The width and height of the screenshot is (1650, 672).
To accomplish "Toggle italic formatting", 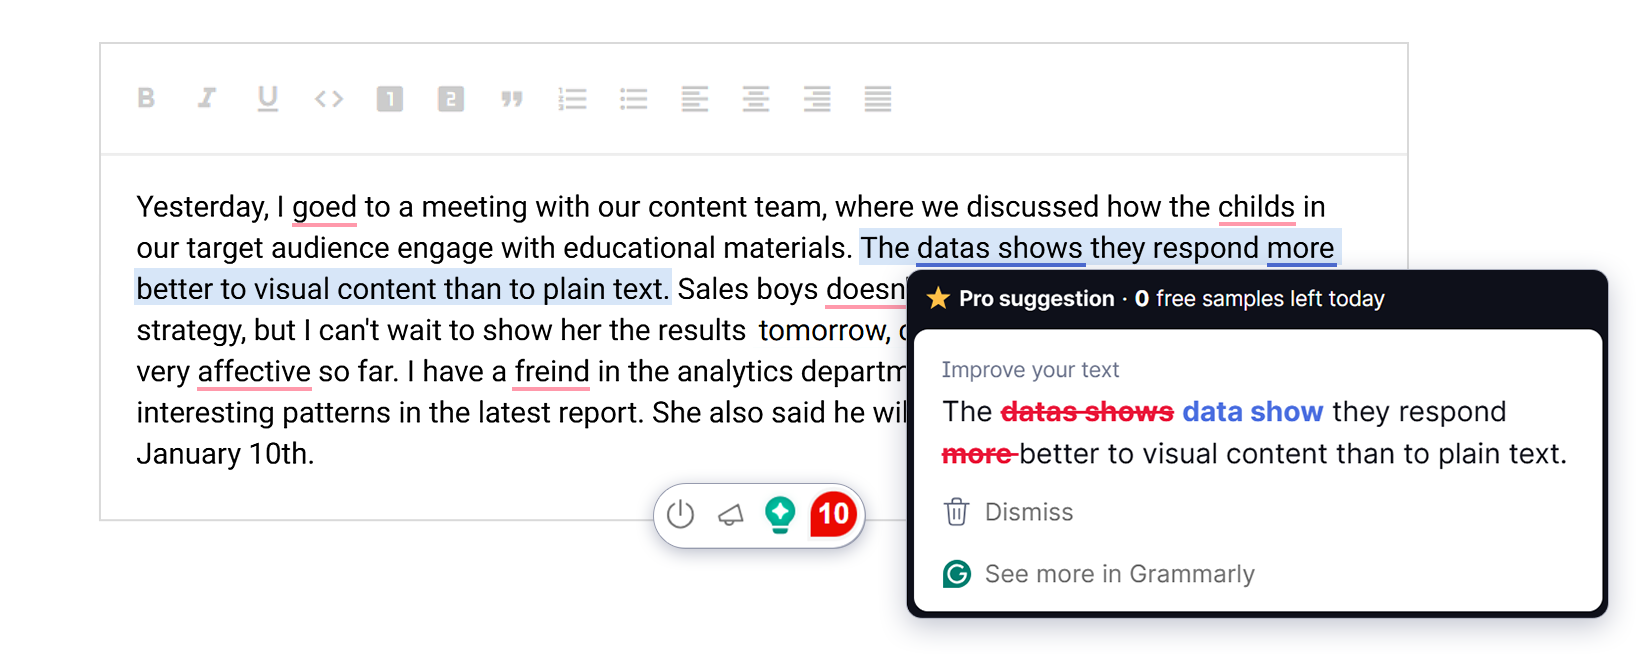I will [x=207, y=98].
